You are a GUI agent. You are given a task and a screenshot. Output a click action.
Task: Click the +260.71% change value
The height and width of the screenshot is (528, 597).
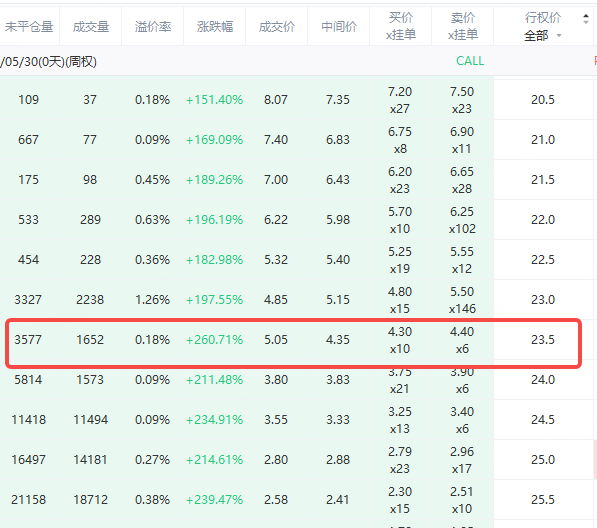[214, 340]
